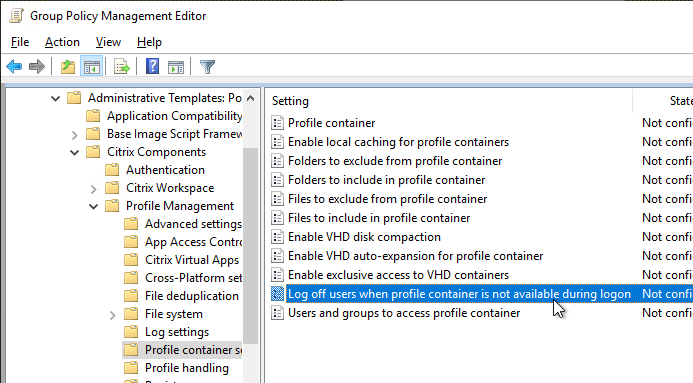Select the Log settings folder
Image resolution: width=693 pixels, height=383 pixels.
pyautogui.click(x=177, y=332)
